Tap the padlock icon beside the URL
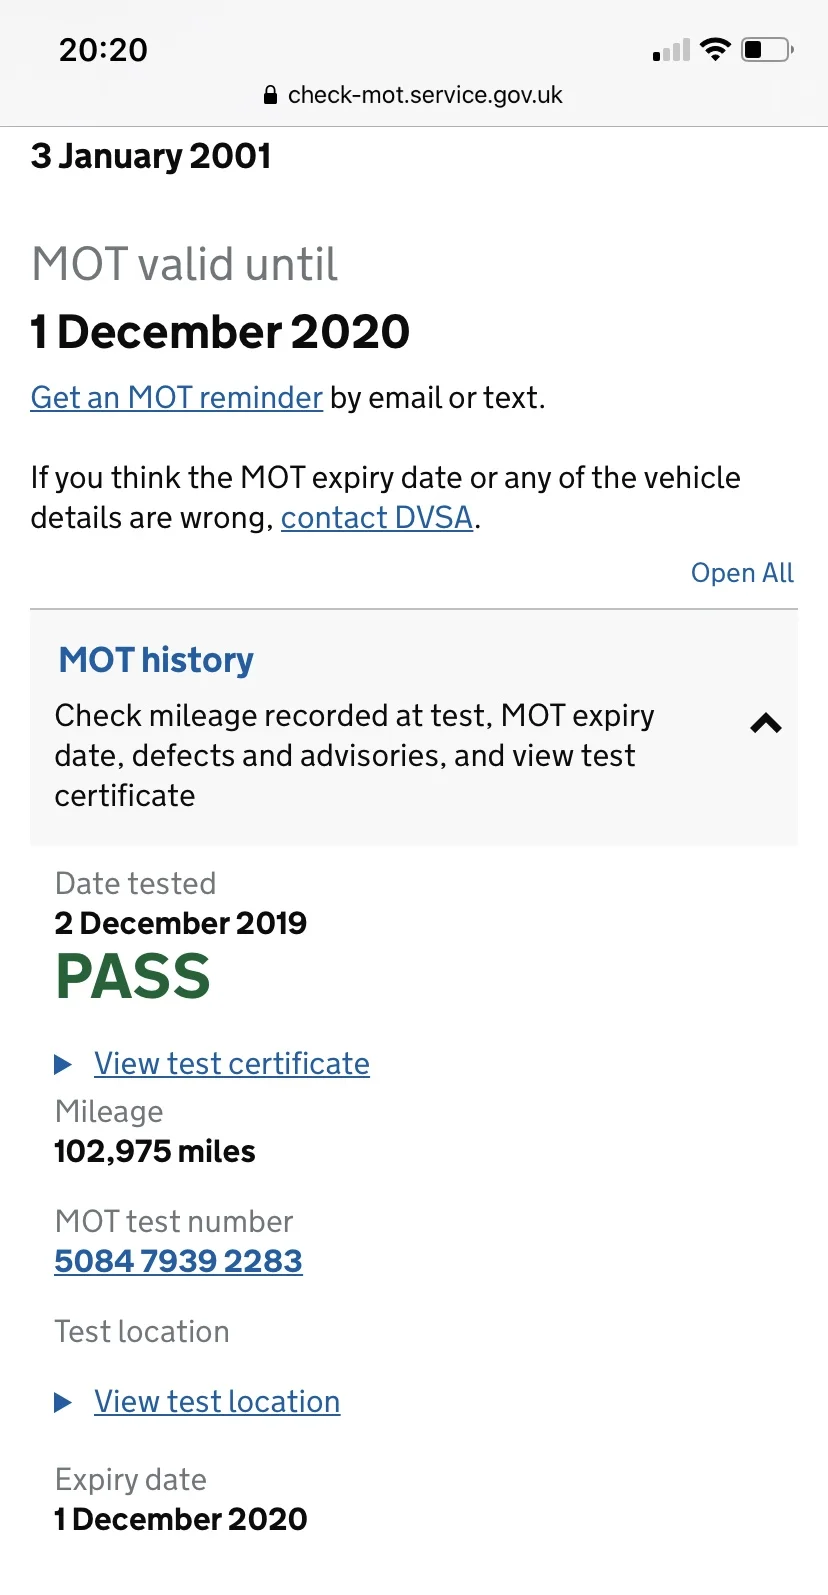The width and height of the screenshot is (828, 1595). 269,95
